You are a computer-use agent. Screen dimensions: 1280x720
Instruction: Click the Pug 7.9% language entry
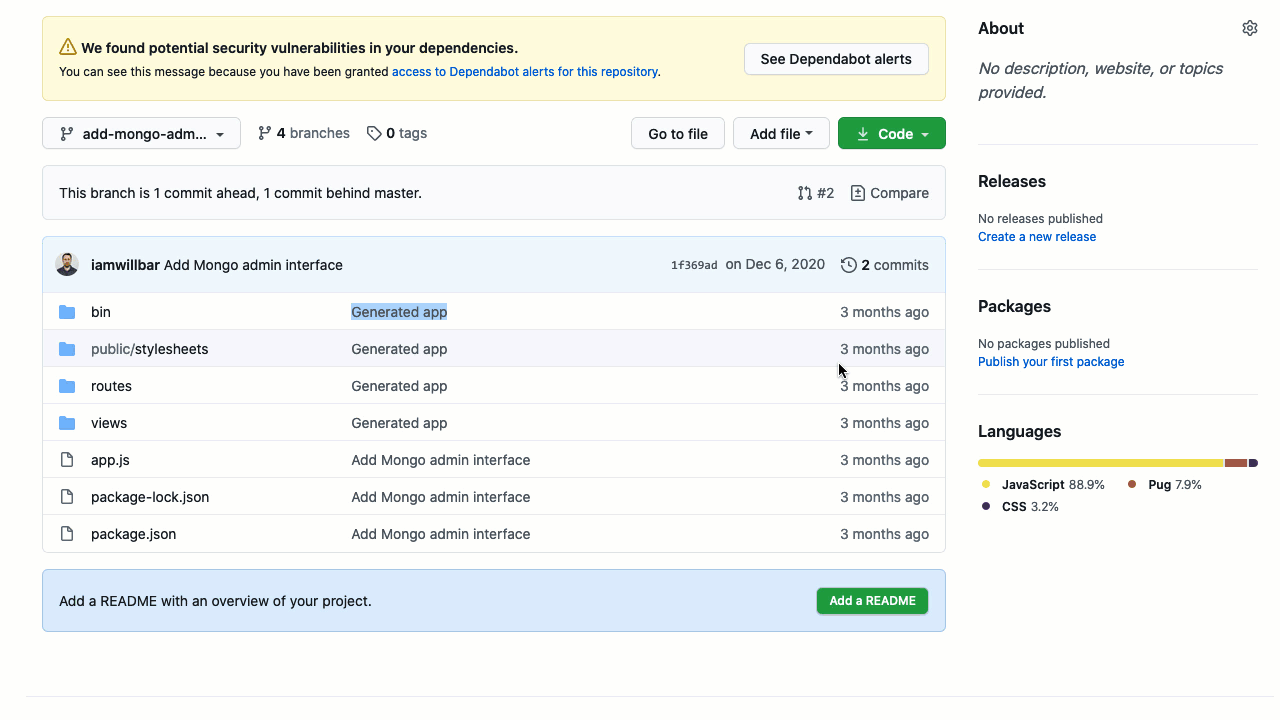(1165, 485)
